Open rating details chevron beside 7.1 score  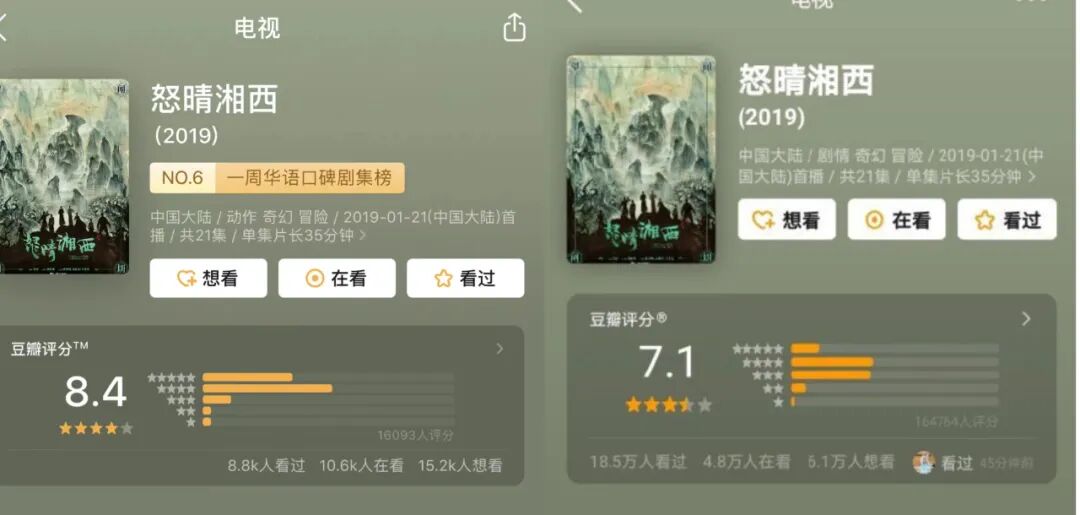(x=1026, y=319)
